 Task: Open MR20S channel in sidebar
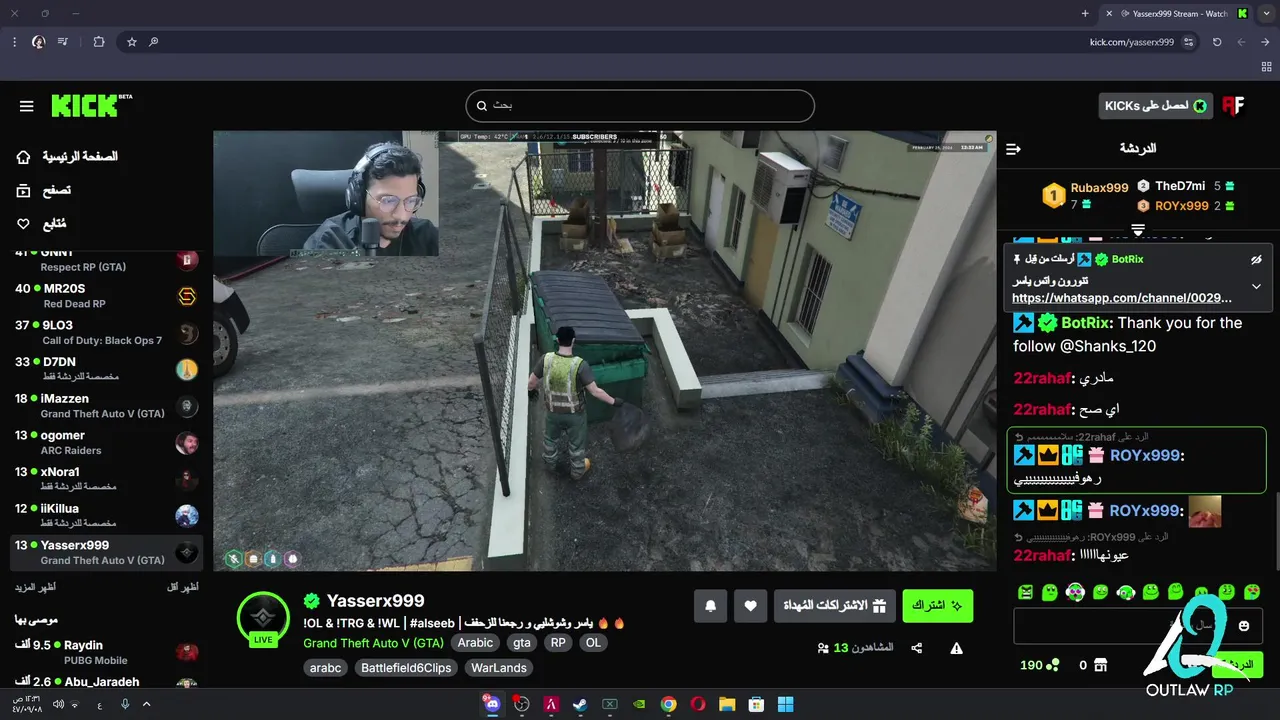106,296
